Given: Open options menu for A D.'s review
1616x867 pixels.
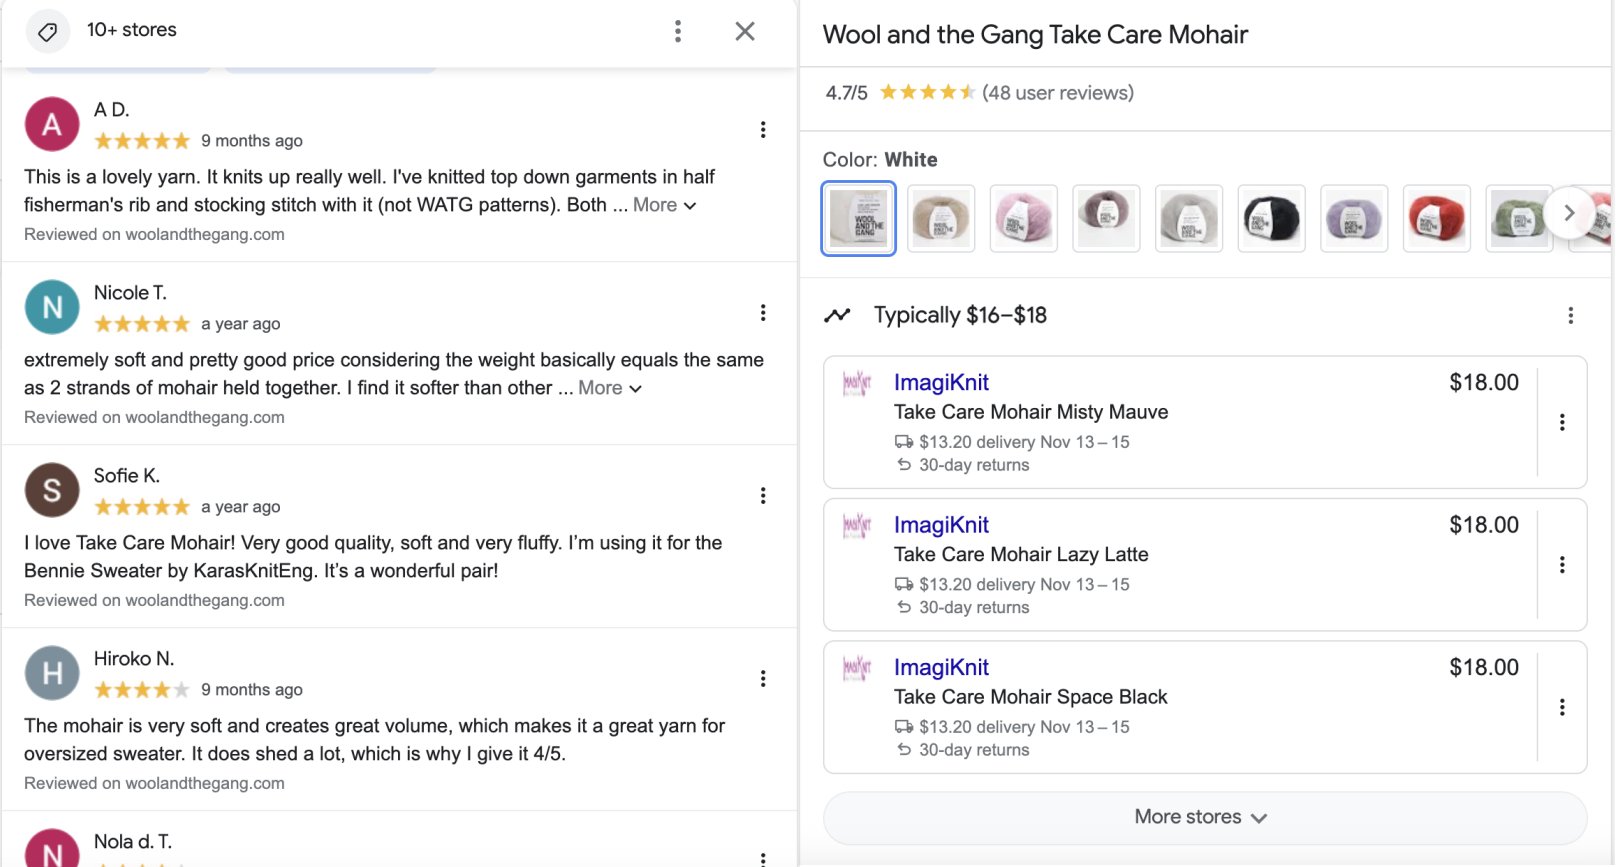Looking at the screenshot, I should 763,130.
